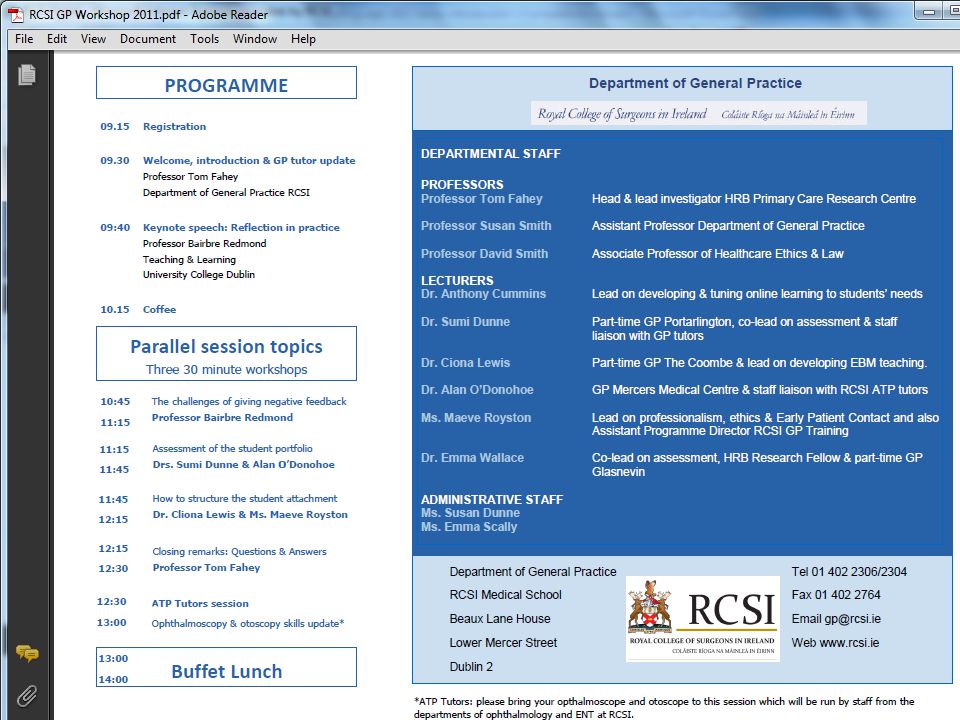Open the Attachments paperclip panel icon
This screenshot has height=720, width=960.
(26, 696)
